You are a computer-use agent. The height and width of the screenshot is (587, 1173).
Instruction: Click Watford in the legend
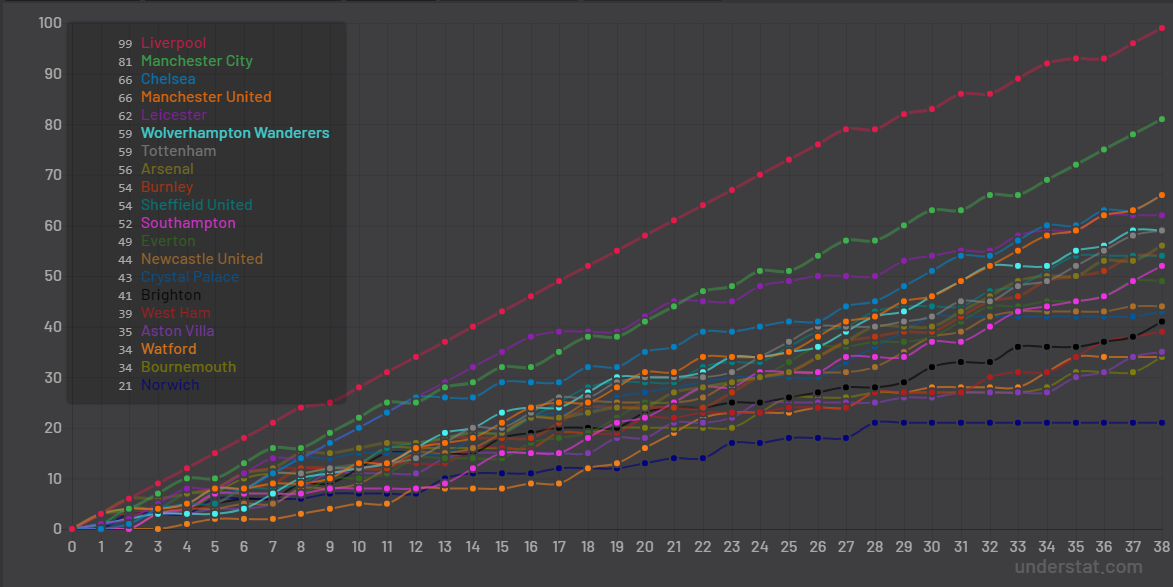click(x=169, y=348)
